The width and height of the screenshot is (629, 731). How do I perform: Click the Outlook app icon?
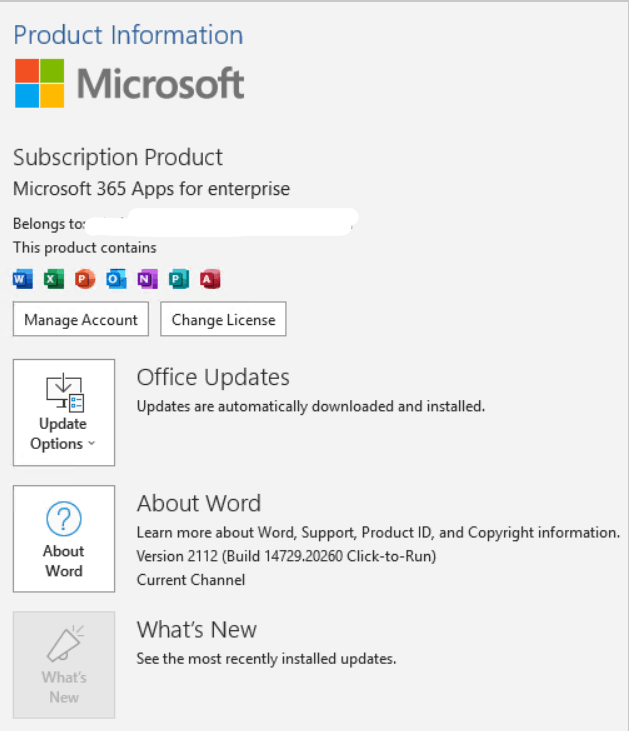click(x=116, y=279)
